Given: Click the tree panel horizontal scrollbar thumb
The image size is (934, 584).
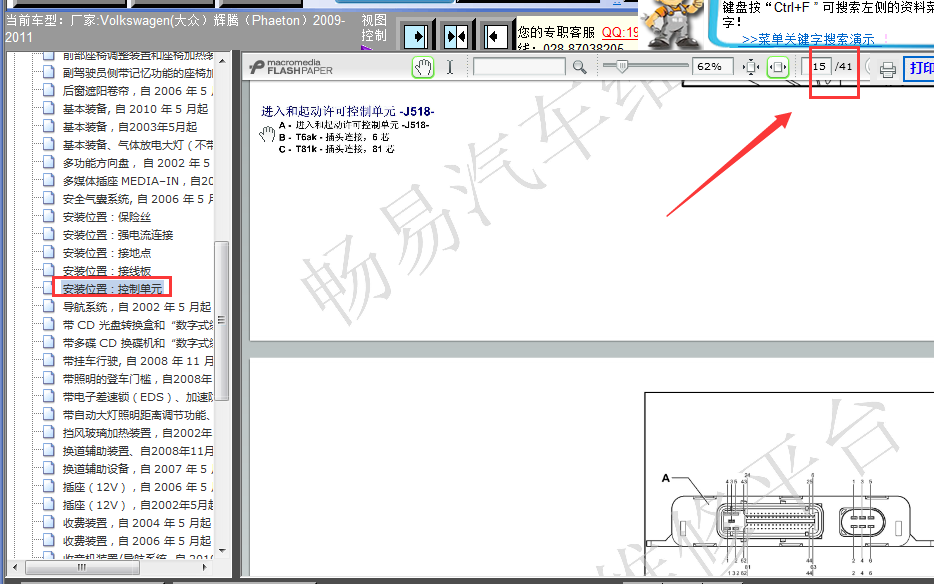Looking at the screenshot, I should pyautogui.click(x=82, y=567).
